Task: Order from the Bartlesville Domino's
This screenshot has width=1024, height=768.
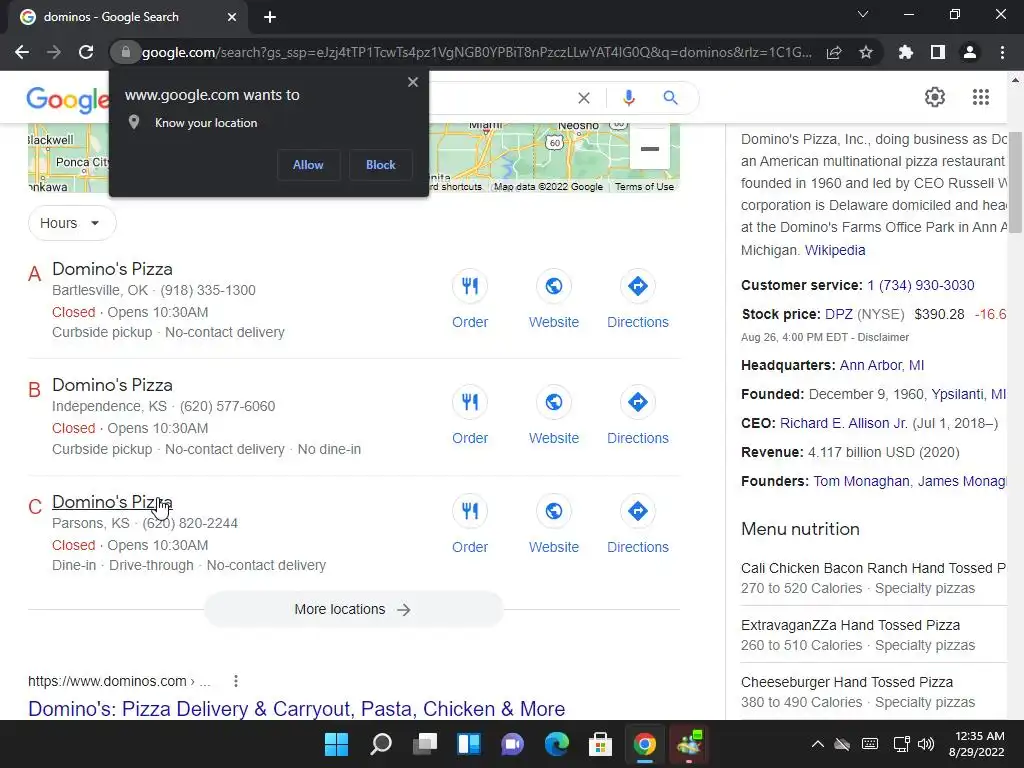Action: [470, 299]
